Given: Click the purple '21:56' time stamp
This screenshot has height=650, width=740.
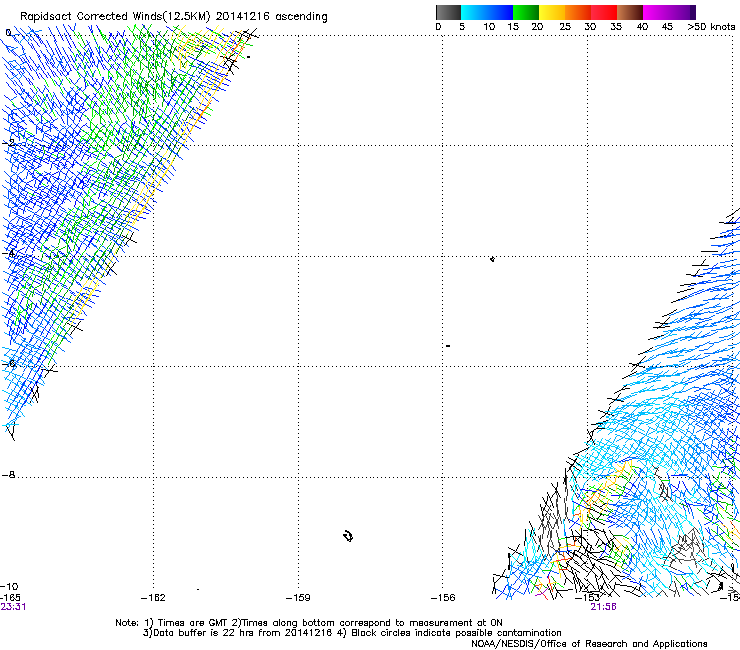Looking at the screenshot, I should coord(603,607).
